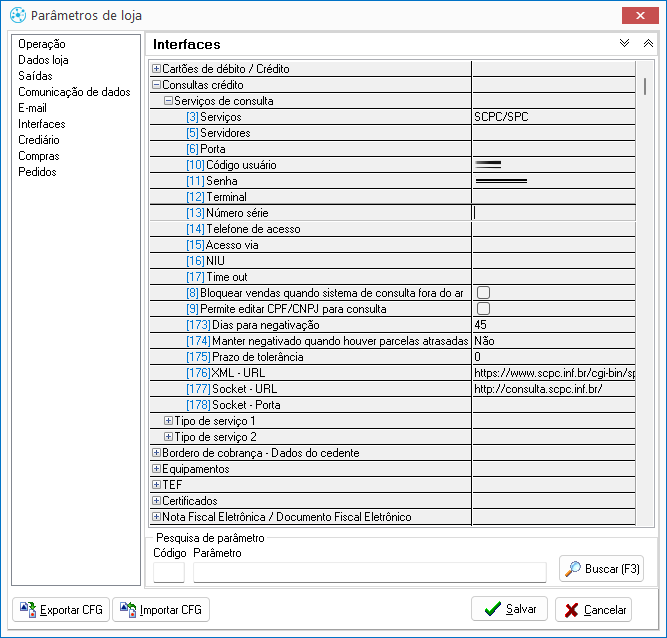Screen dimensions: 667x638
Task: Click the red X Cancelar icon
Action: coord(571,610)
